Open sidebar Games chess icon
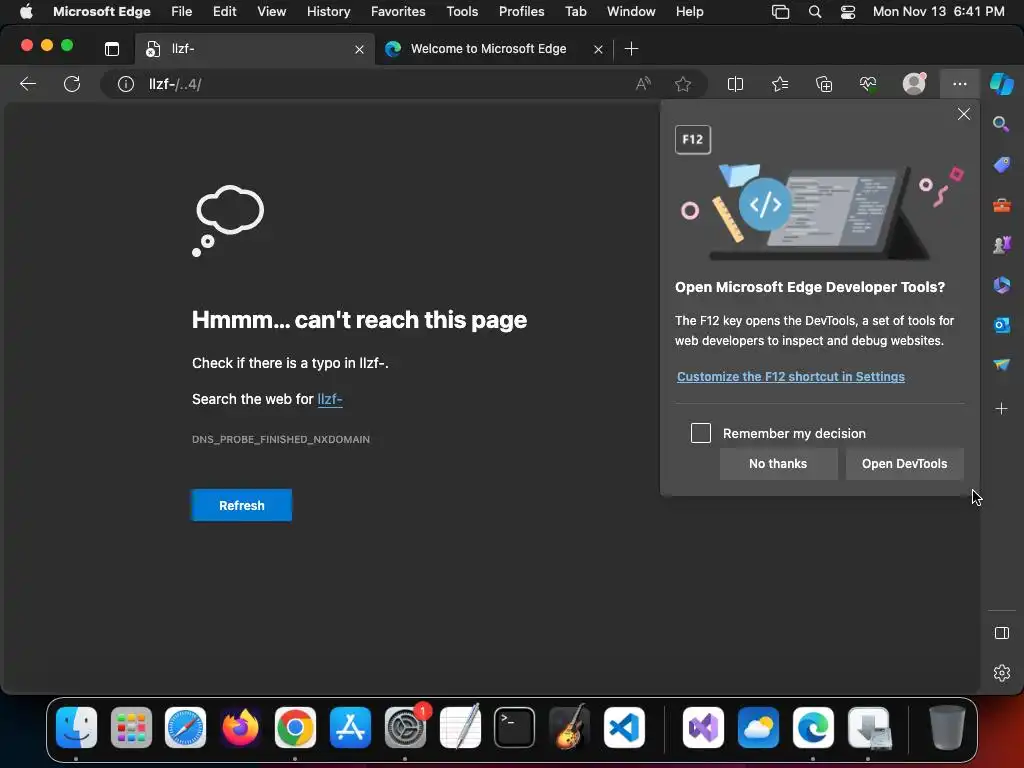 1002,245
